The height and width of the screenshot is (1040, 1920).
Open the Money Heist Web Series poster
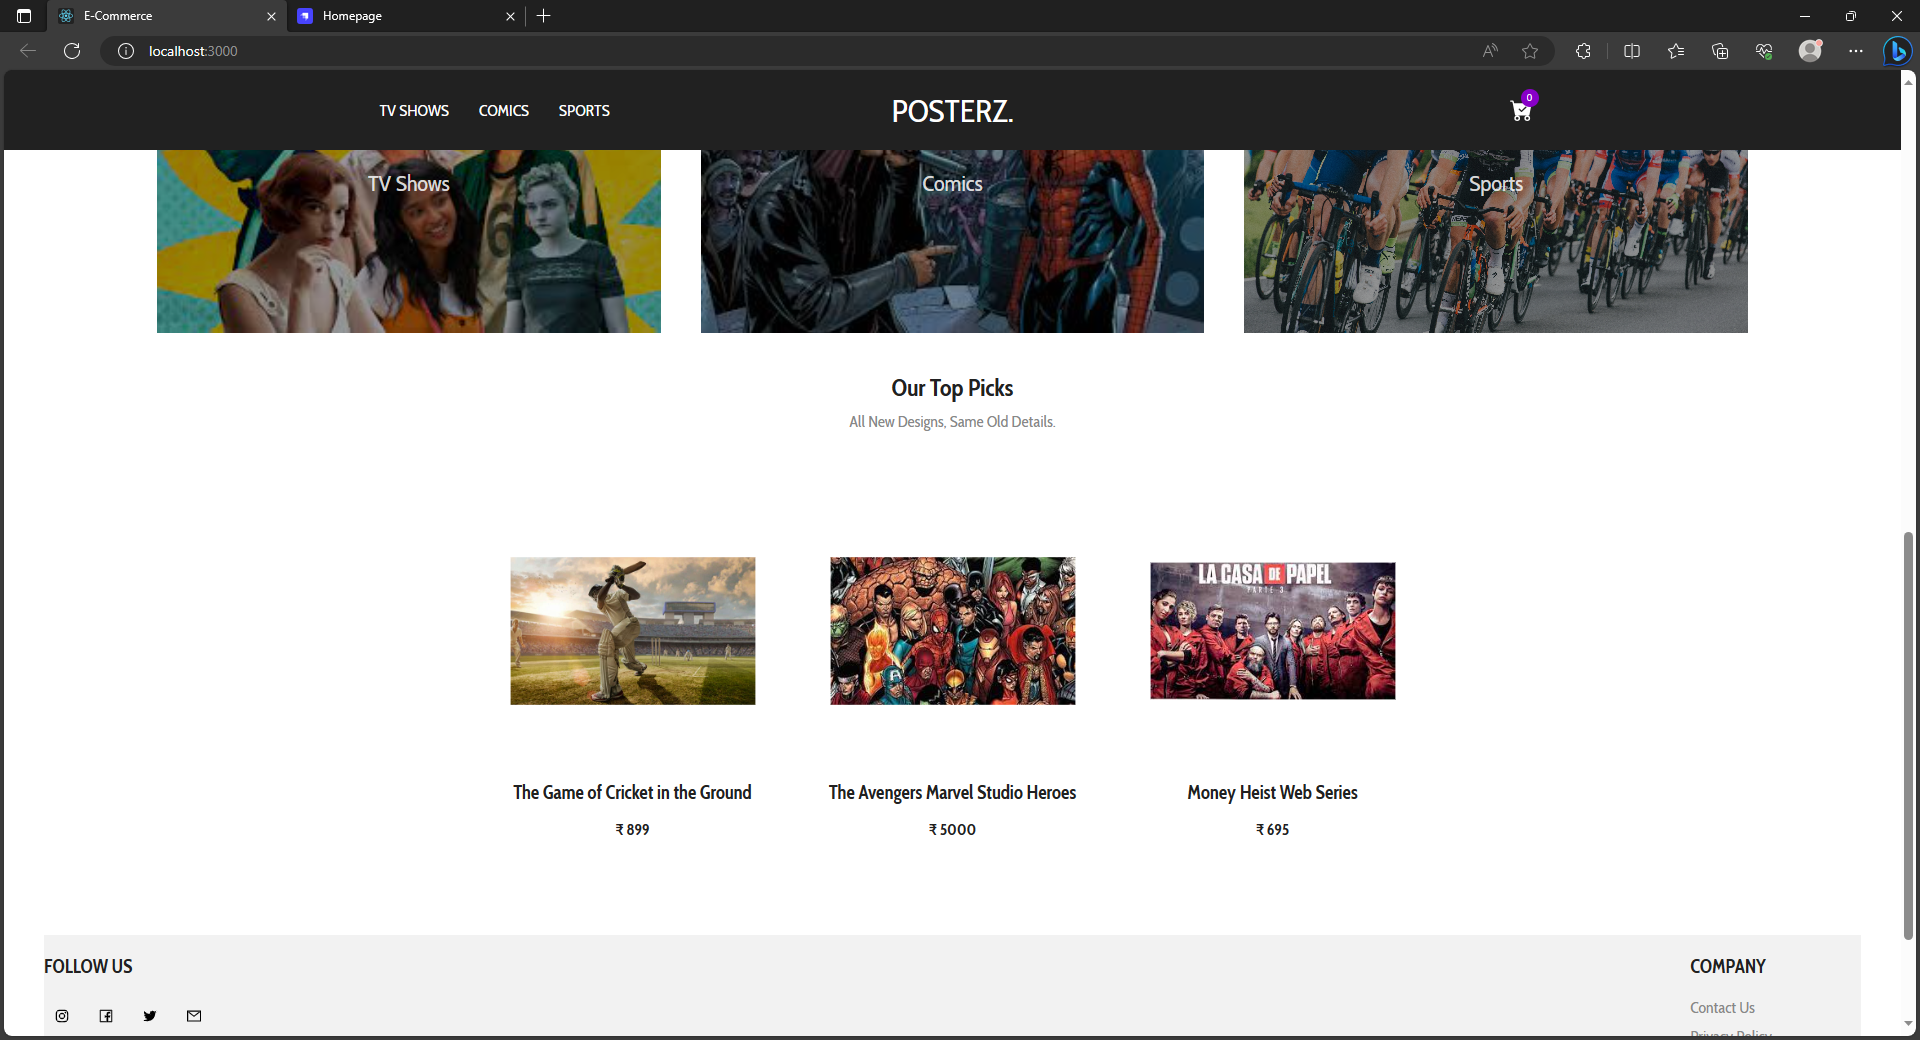point(1271,630)
